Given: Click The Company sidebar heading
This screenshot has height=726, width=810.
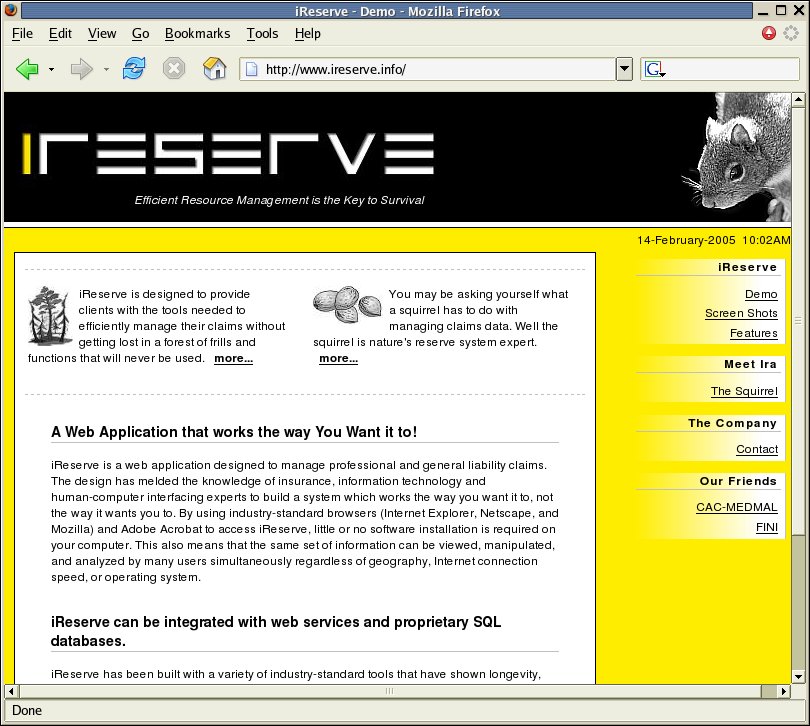Looking at the screenshot, I should (x=732, y=423).
